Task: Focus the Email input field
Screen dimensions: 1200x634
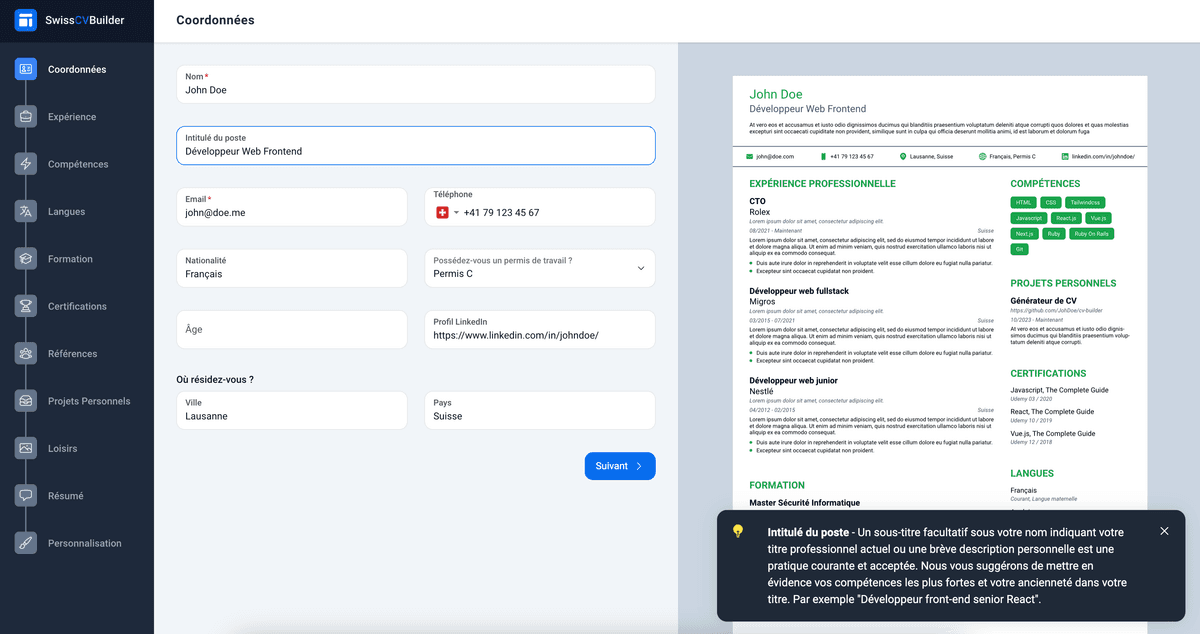Action: coord(291,213)
